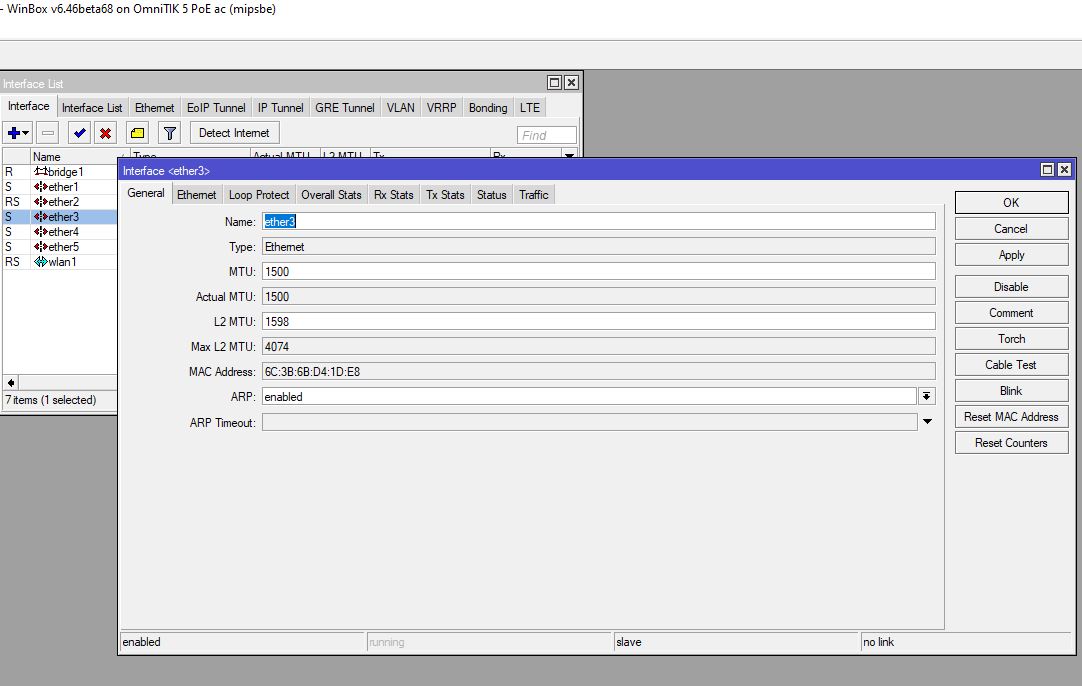Image resolution: width=1082 pixels, height=686 pixels.
Task: Click the L2 MTU input field
Action: coord(598,322)
